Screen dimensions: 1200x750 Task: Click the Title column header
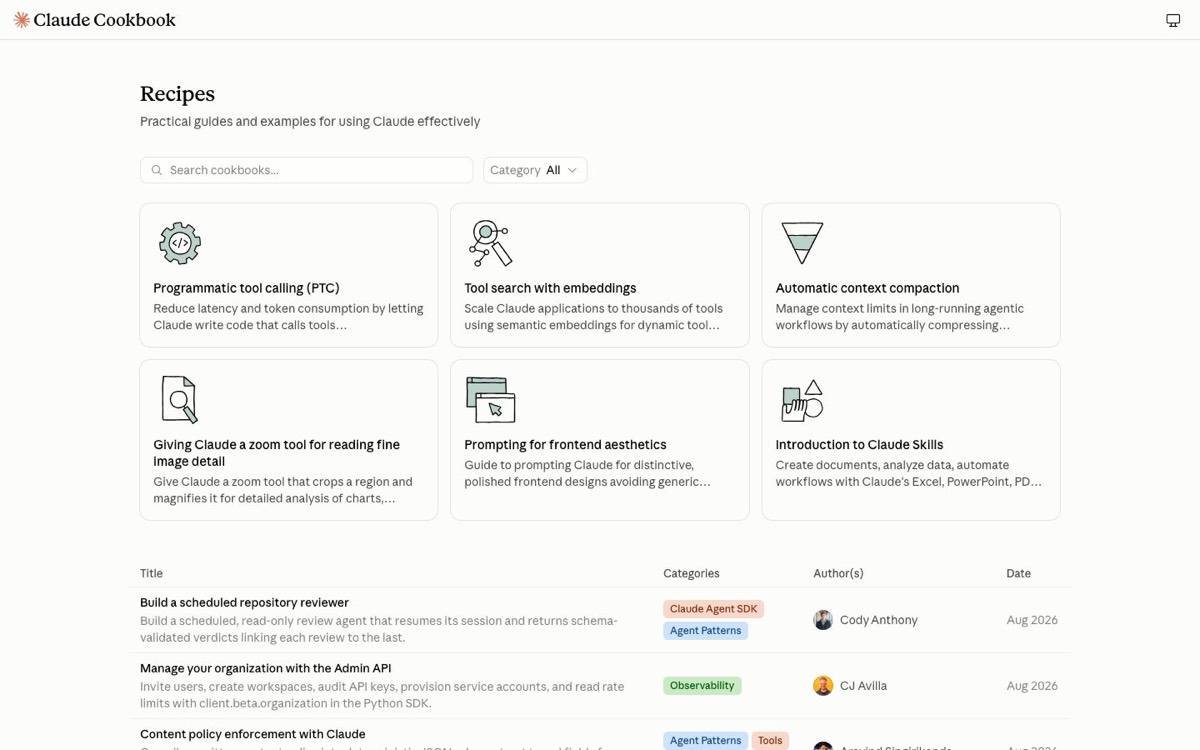click(x=151, y=574)
